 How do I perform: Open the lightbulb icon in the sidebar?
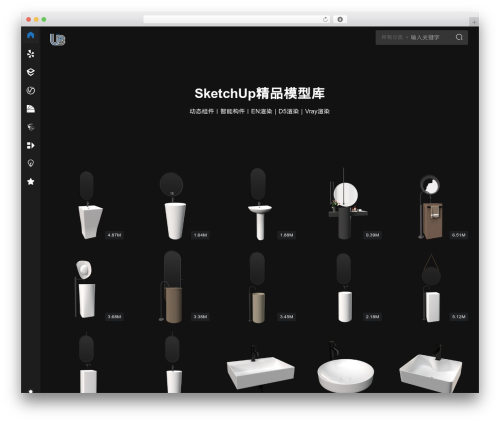pyautogui.click(x=31, y=163)
